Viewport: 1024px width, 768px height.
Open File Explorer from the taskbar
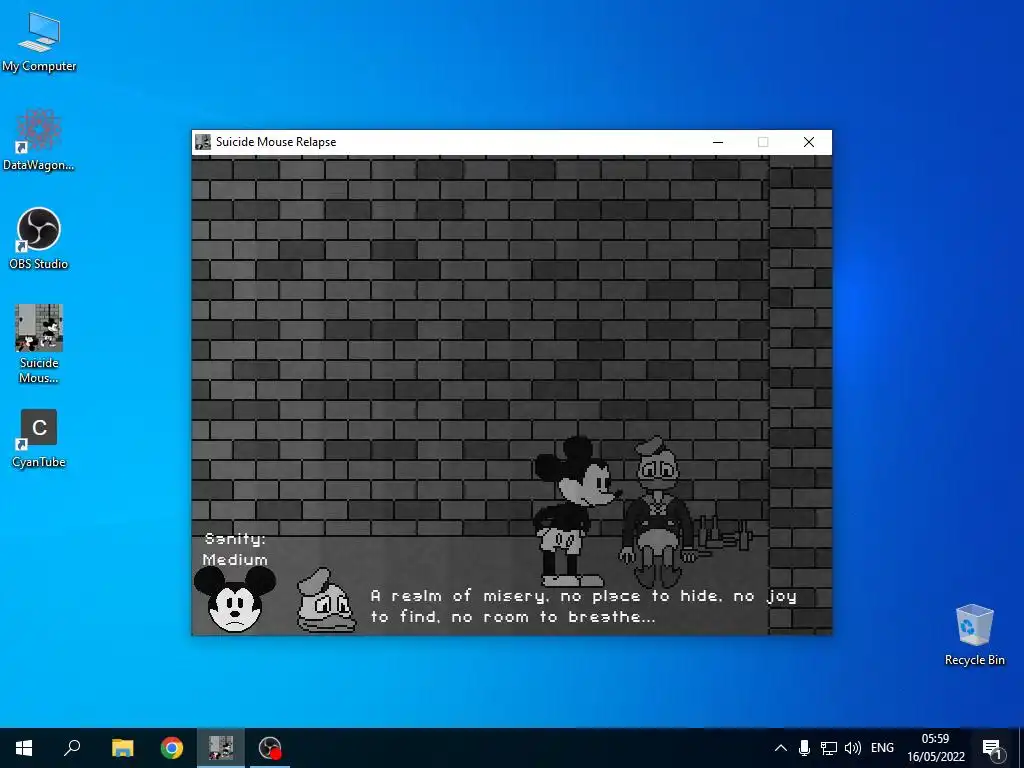coord(122,748)
